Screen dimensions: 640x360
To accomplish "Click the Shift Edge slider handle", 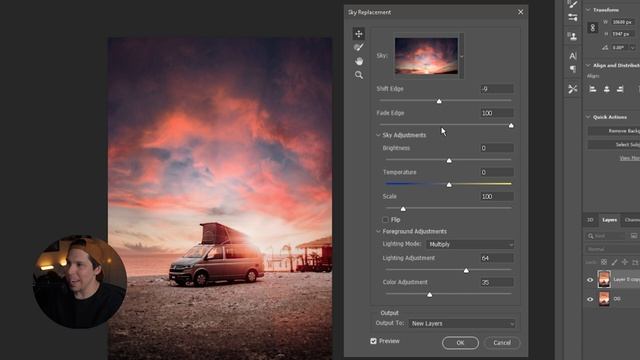I will [439, 101].
